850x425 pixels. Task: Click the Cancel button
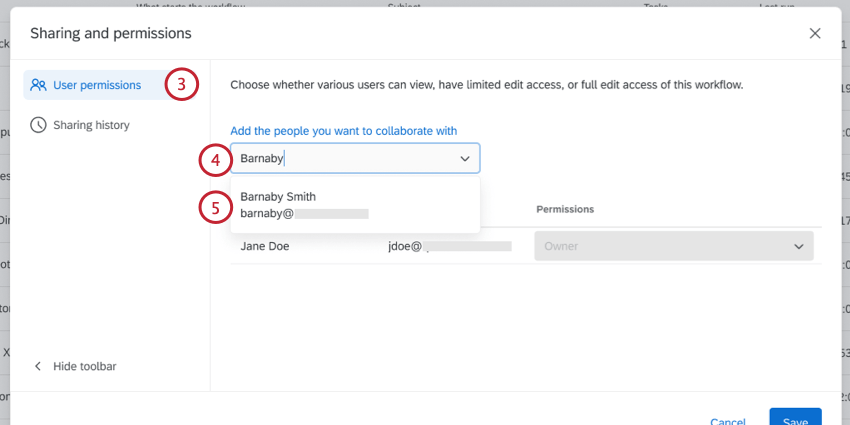(x=728, y=421)
